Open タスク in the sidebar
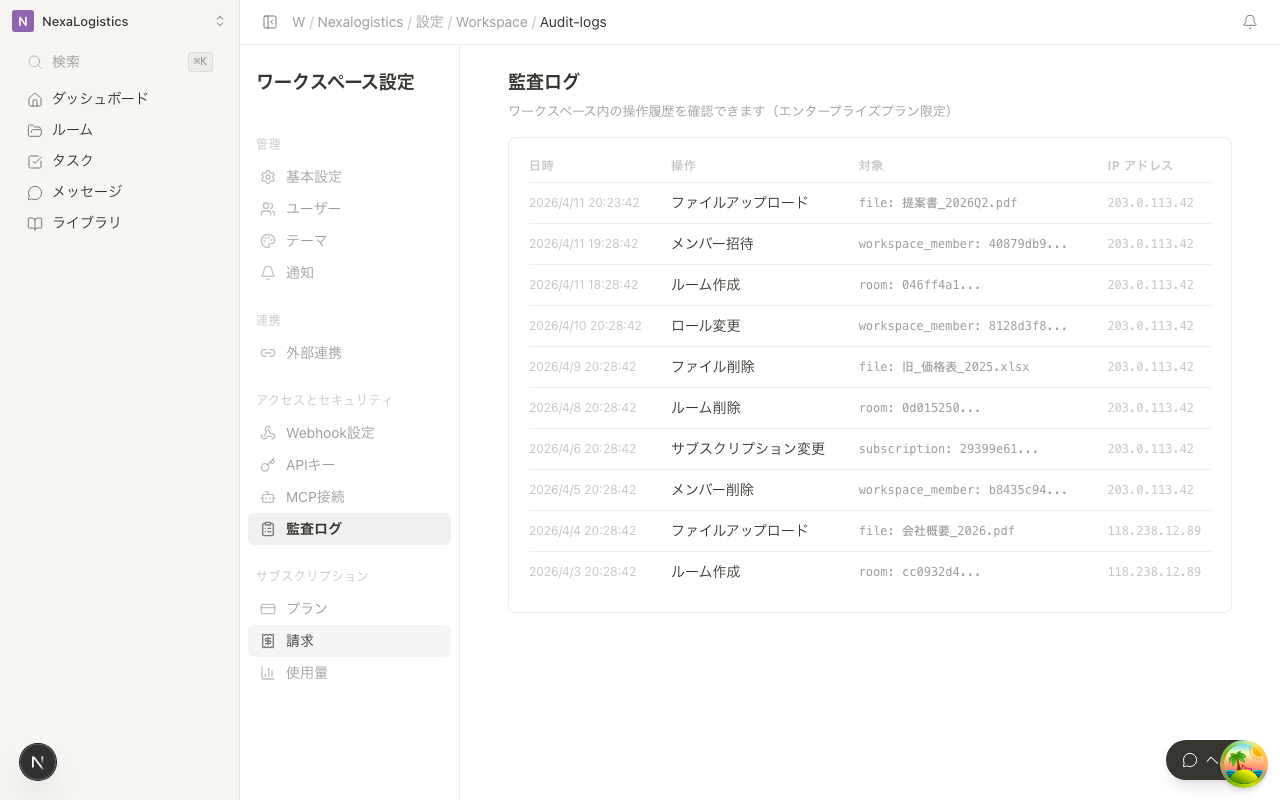 click(120, 160)
